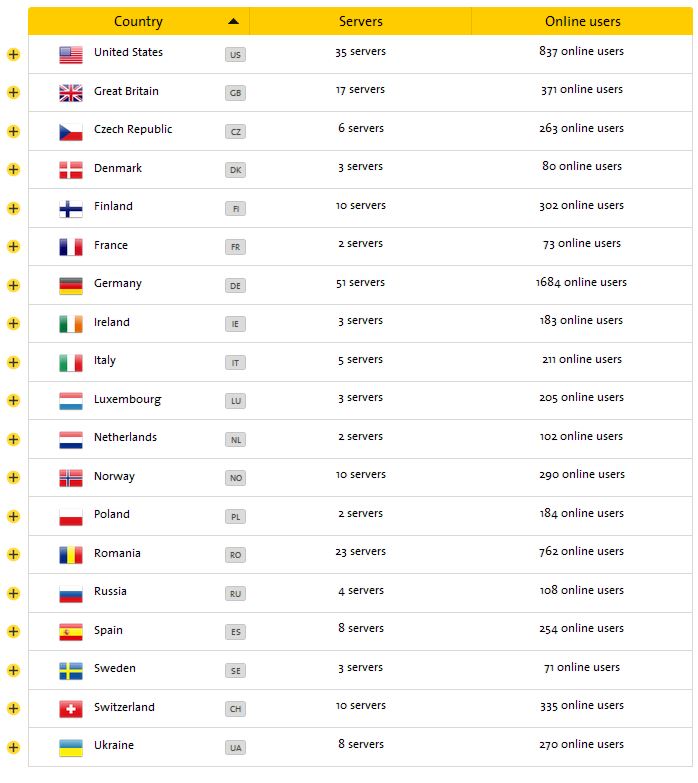Screen dimensions: 698x783
Task: Click the Norway flag icon
Action: tap(70, 478)
